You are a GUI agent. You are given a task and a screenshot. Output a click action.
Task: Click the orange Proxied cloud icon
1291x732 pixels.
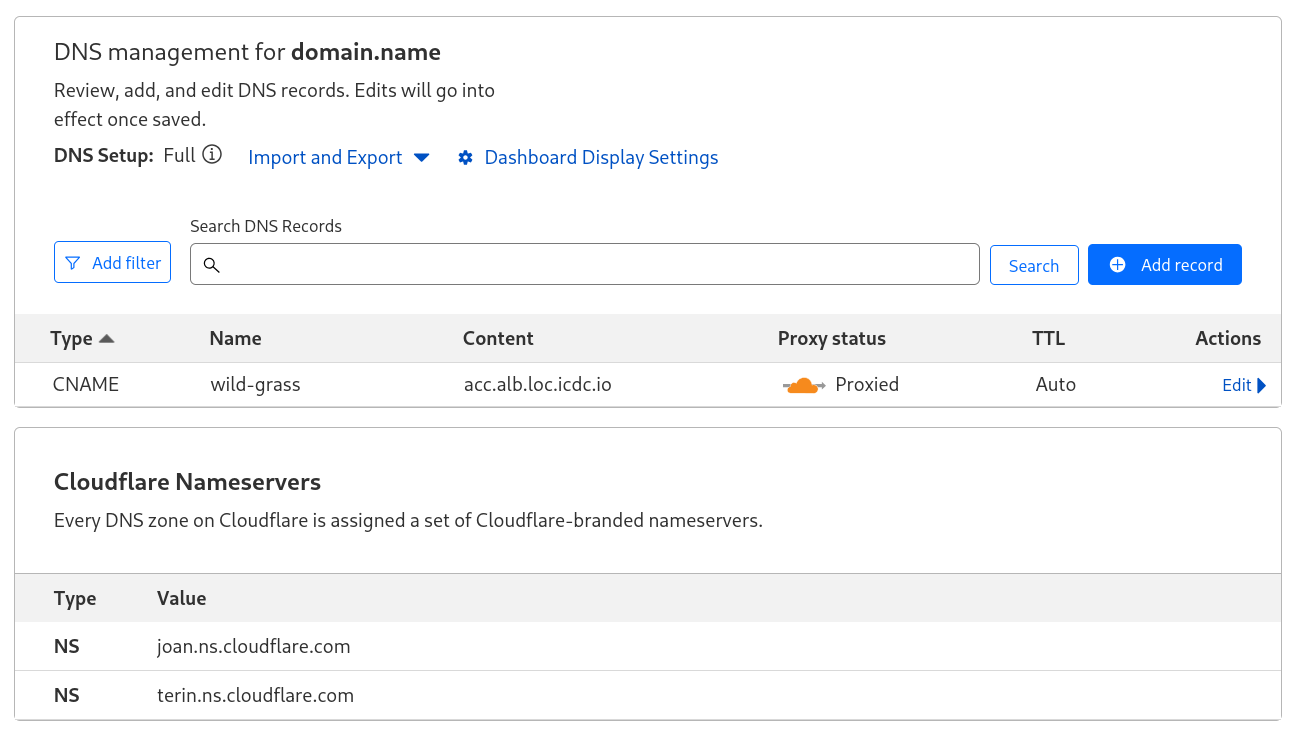coord(803,385)
